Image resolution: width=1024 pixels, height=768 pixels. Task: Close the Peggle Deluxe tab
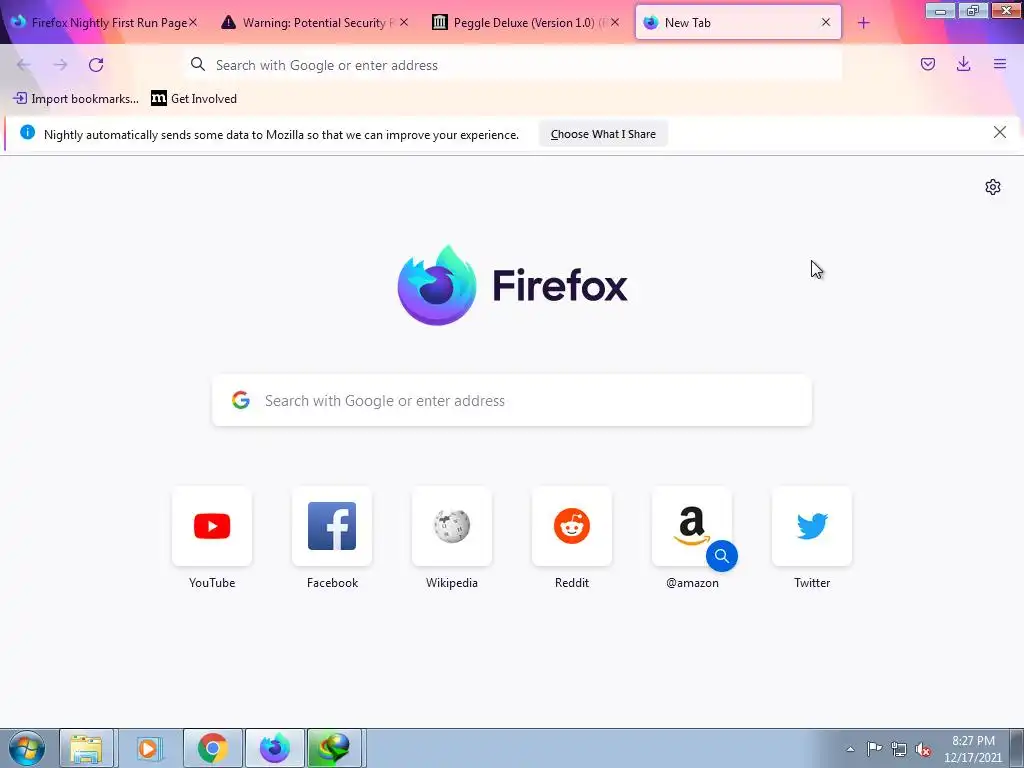point(615,22)
